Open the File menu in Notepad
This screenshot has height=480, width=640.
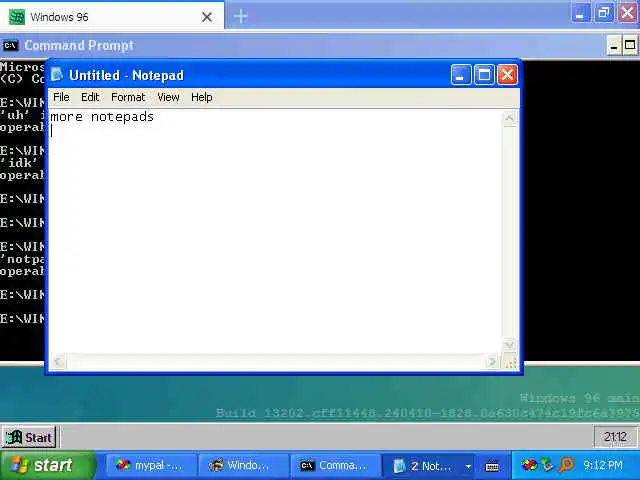tap(61, 97)
